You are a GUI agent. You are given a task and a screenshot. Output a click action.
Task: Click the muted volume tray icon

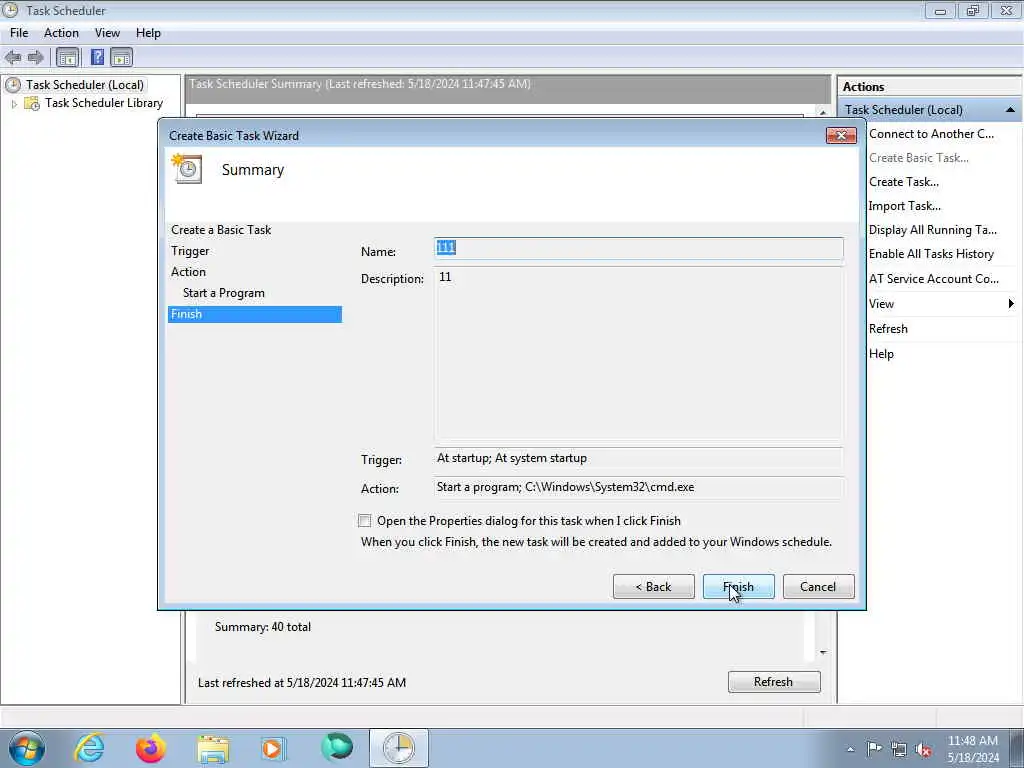click(x=923, y=749)
